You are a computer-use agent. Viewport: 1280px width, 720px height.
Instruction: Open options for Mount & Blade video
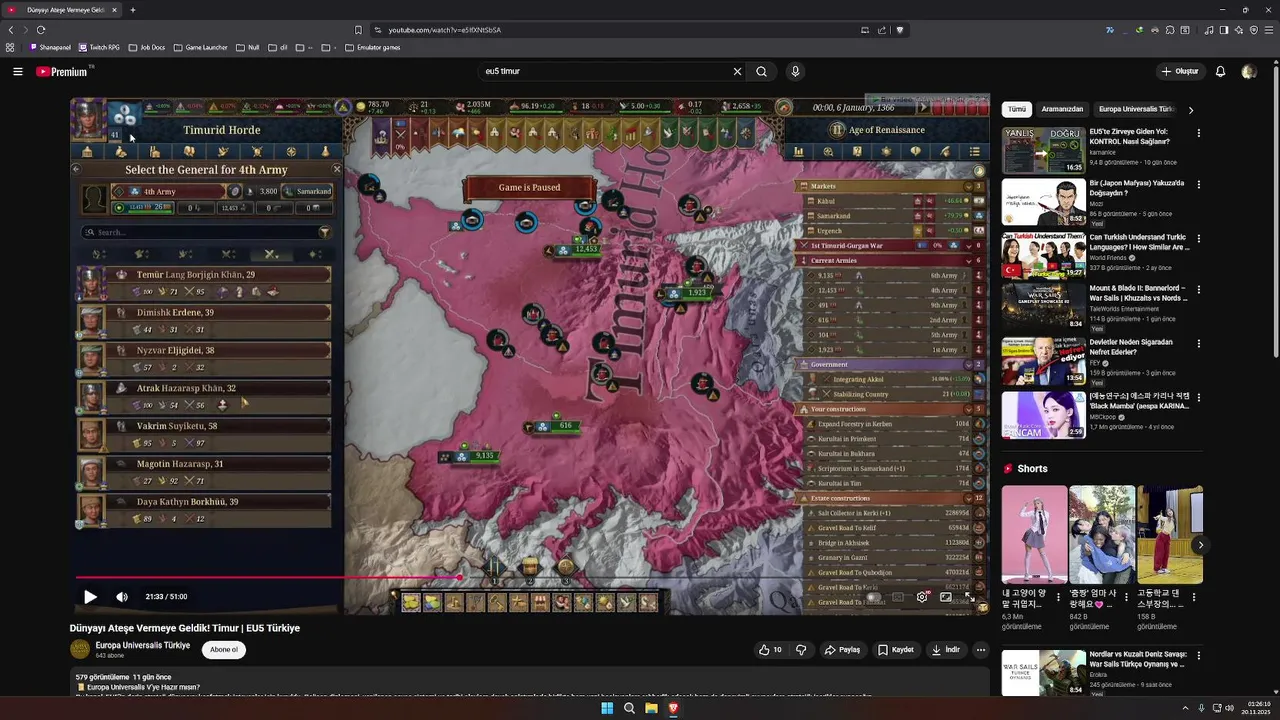coord(1199,290)
